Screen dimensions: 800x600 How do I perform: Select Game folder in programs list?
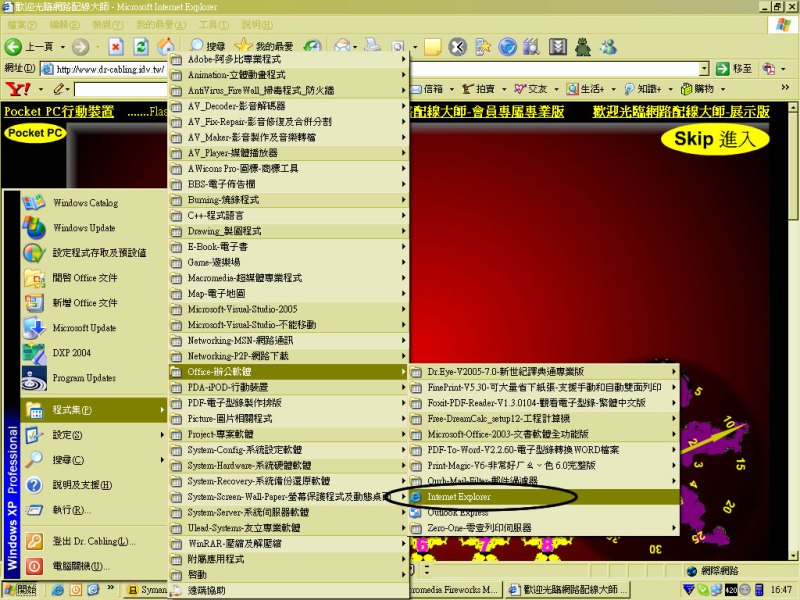pyautogui.click(x=289, y=262)
